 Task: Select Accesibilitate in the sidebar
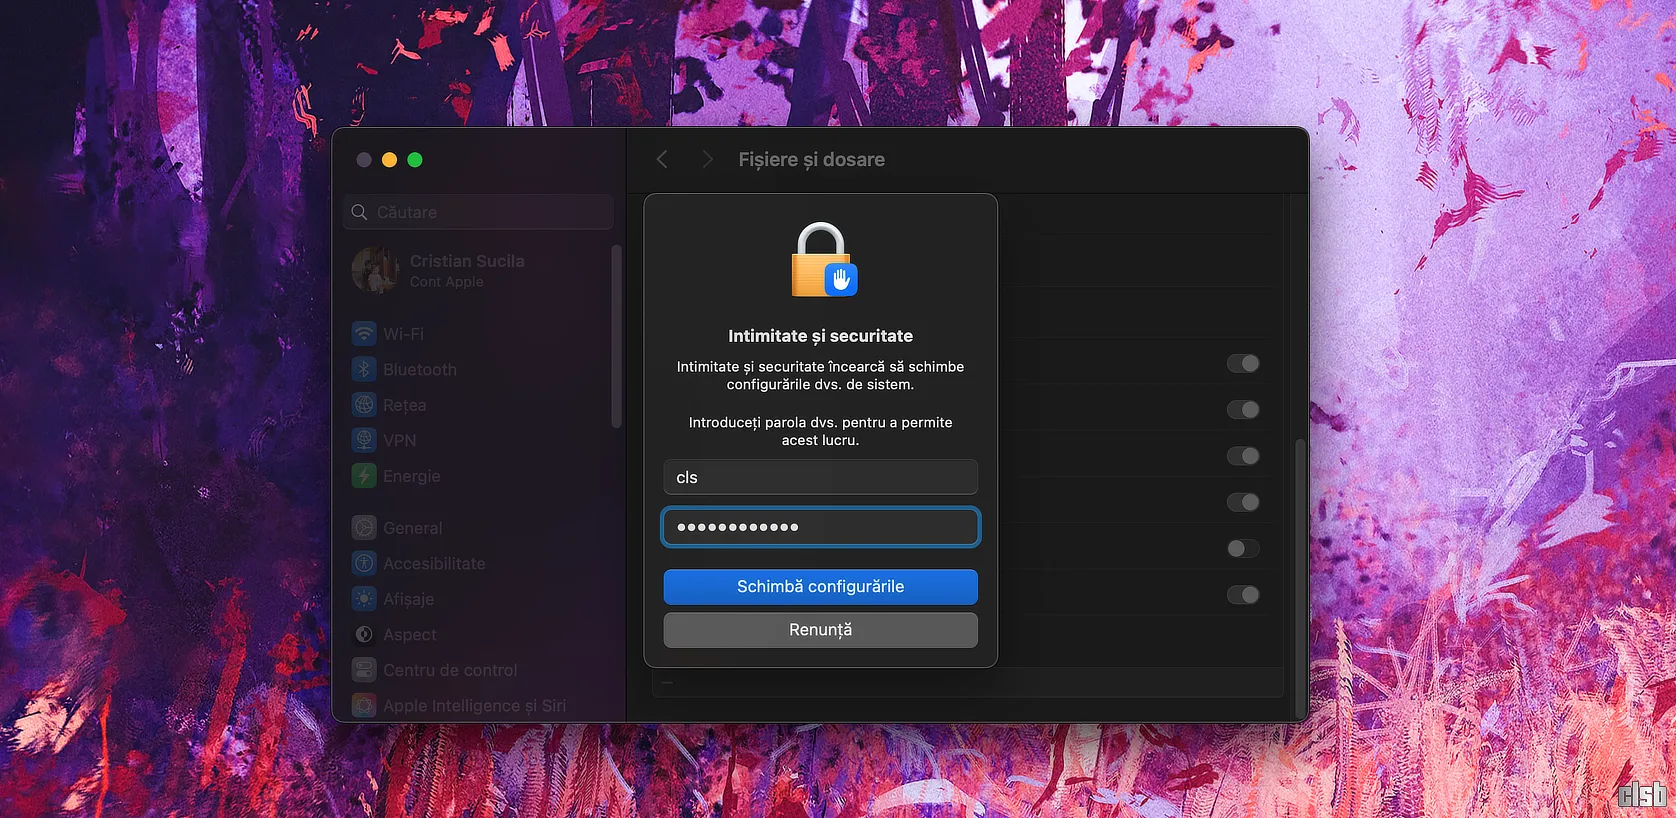point(434,563)
